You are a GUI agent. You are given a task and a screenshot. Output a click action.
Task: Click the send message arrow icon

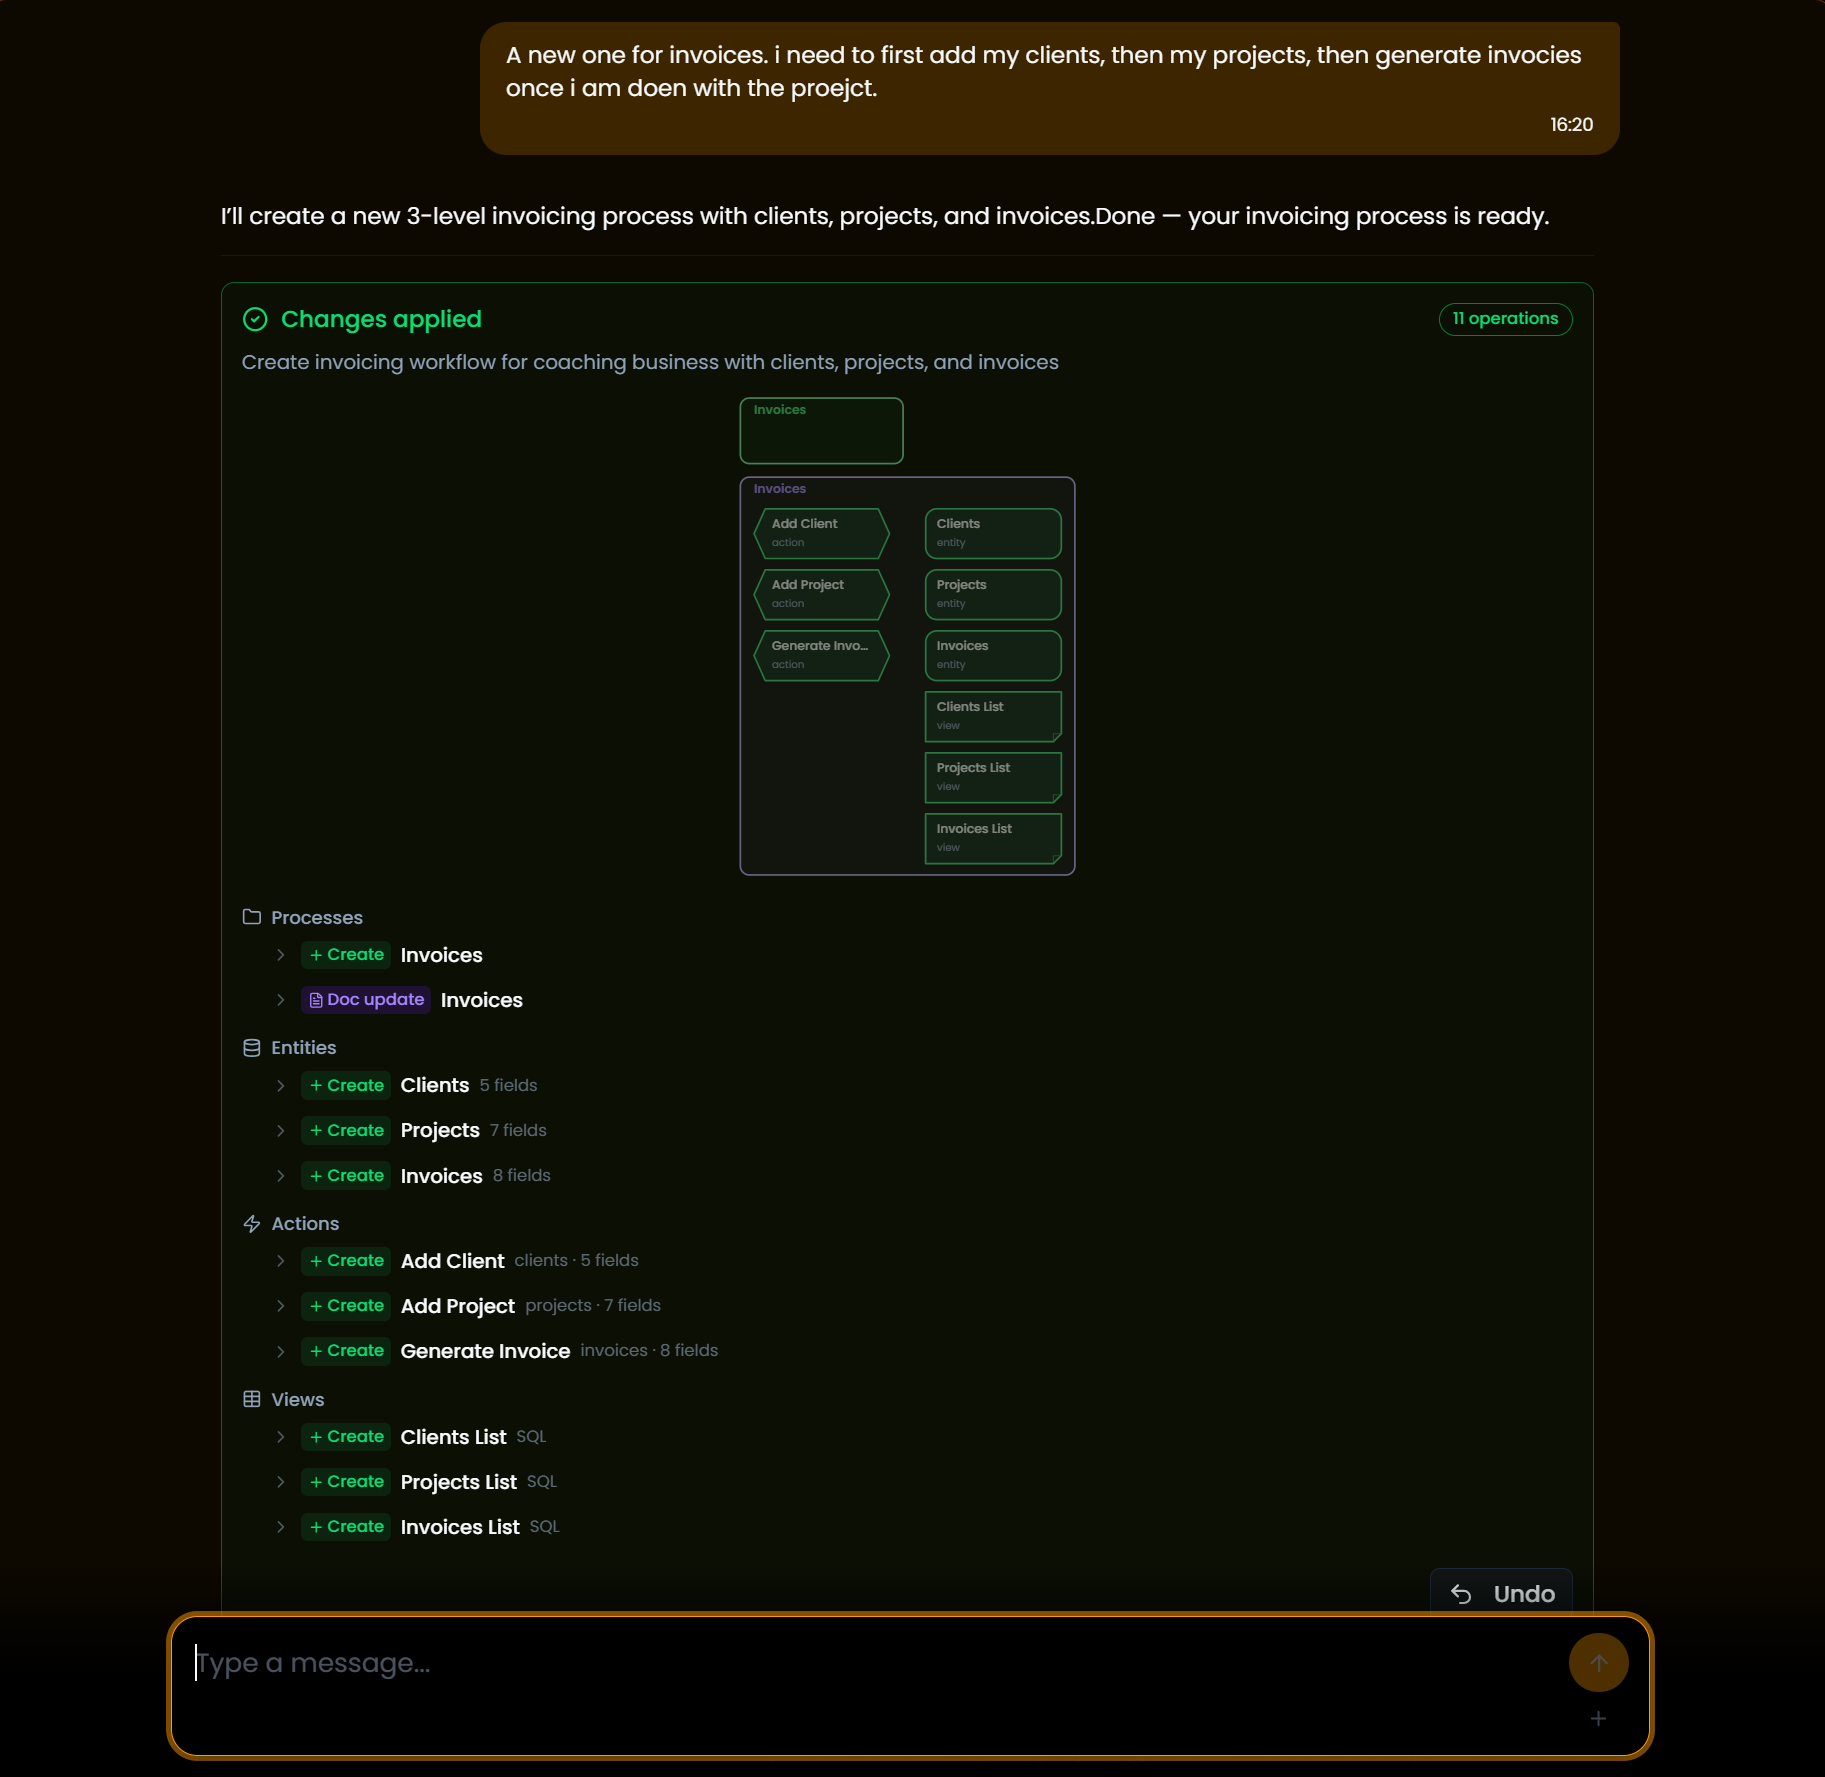(x=1597, y=1662)
